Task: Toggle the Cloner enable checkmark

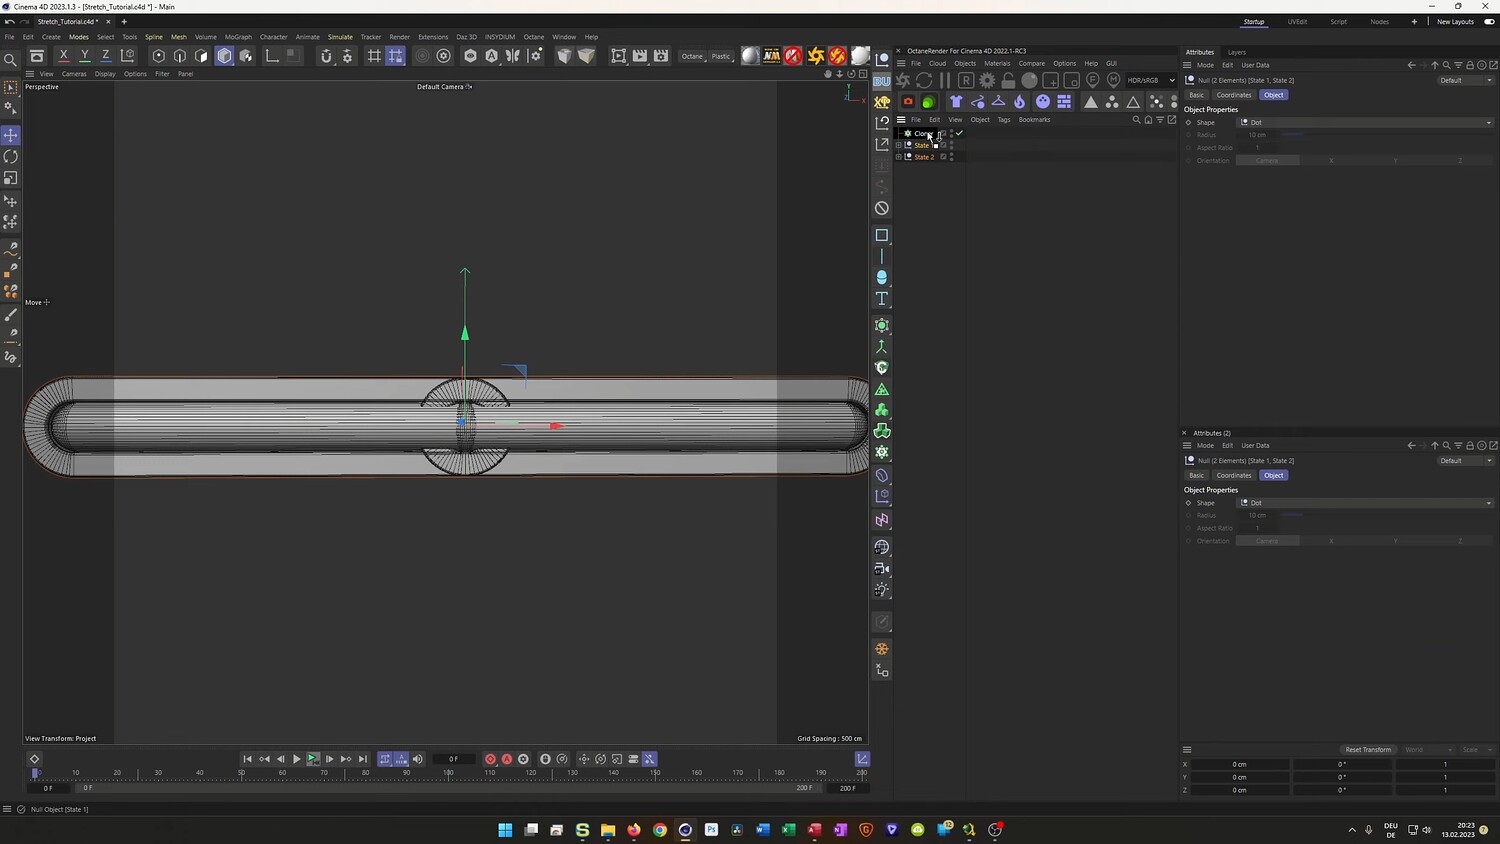Action: tap(959, 133)
